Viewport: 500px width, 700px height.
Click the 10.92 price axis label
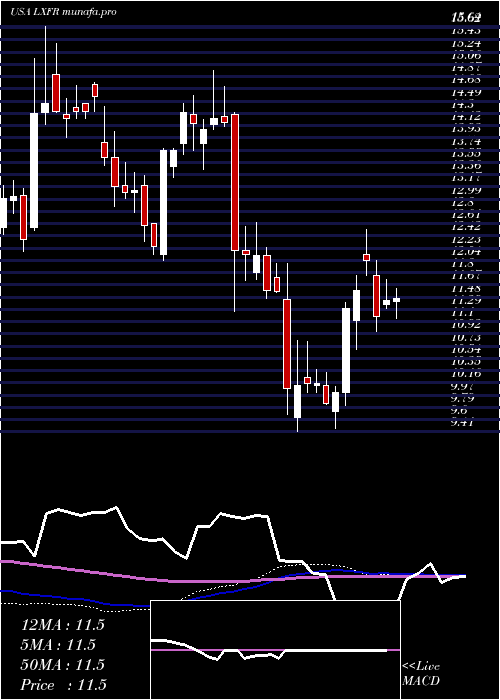[x=467, y=325]
